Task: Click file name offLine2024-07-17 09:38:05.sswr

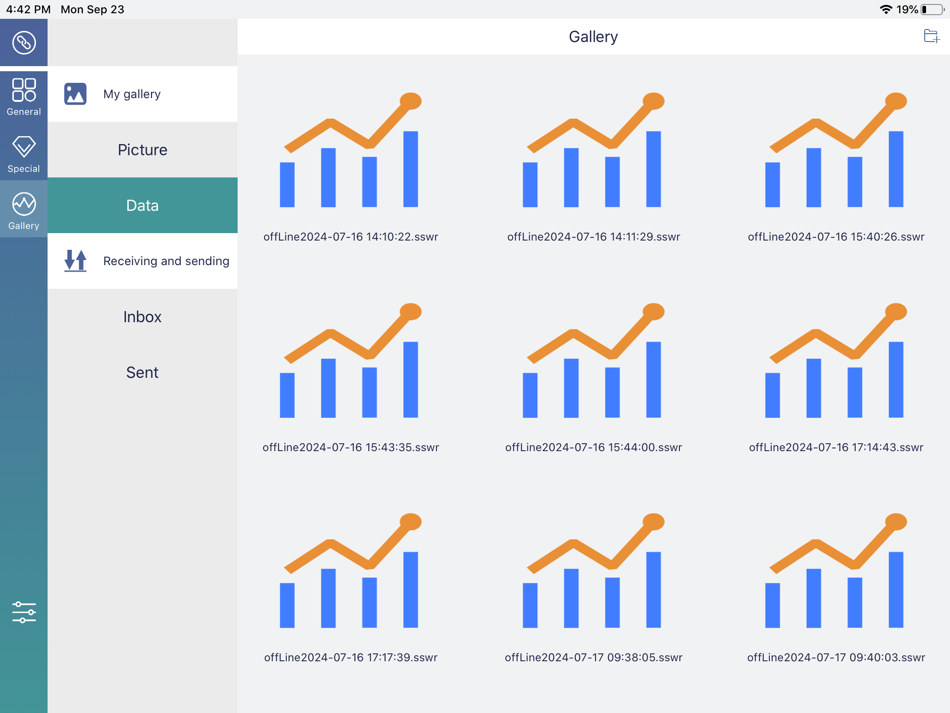Action: 594,657
